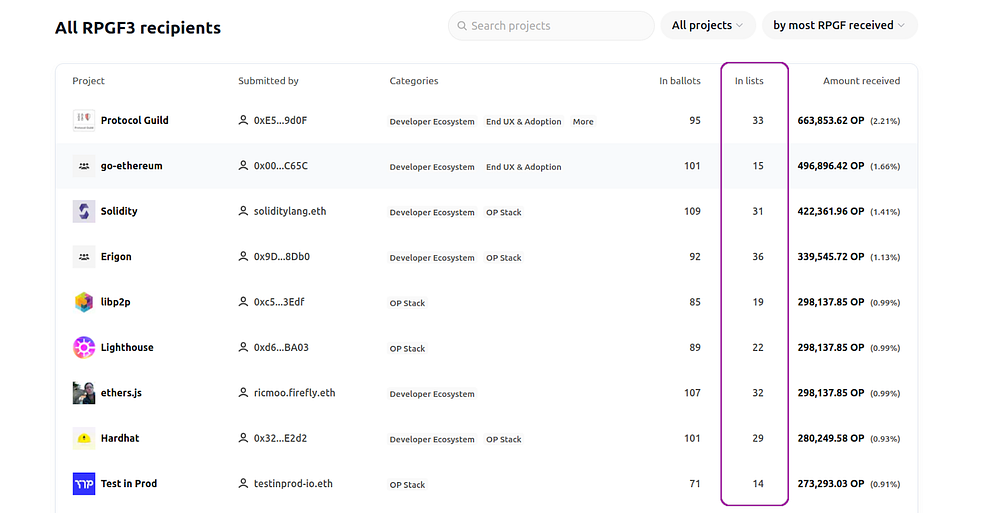Open the Test in Prod project
Viewport: 1000px width, 513px height.
pos(129,484)
